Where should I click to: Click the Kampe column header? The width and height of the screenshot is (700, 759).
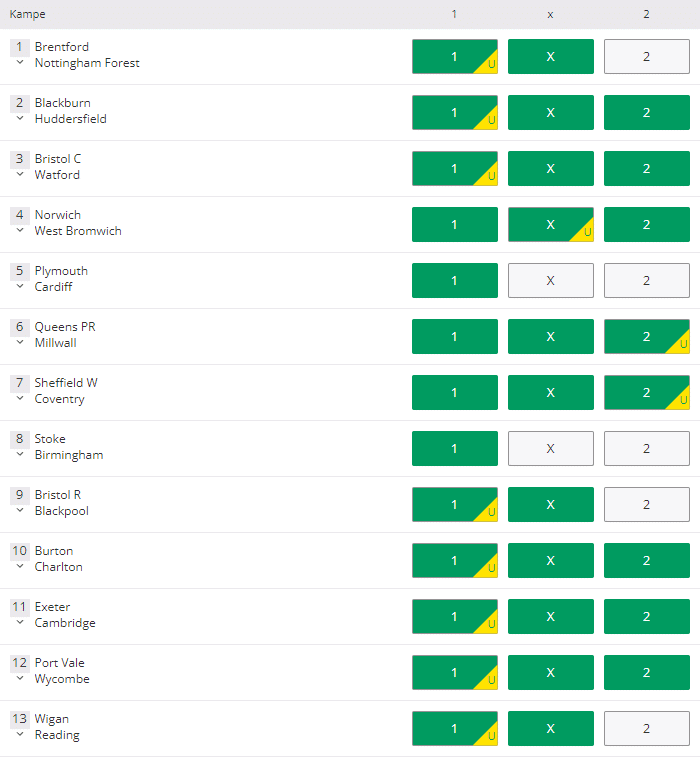pos(28,14)
